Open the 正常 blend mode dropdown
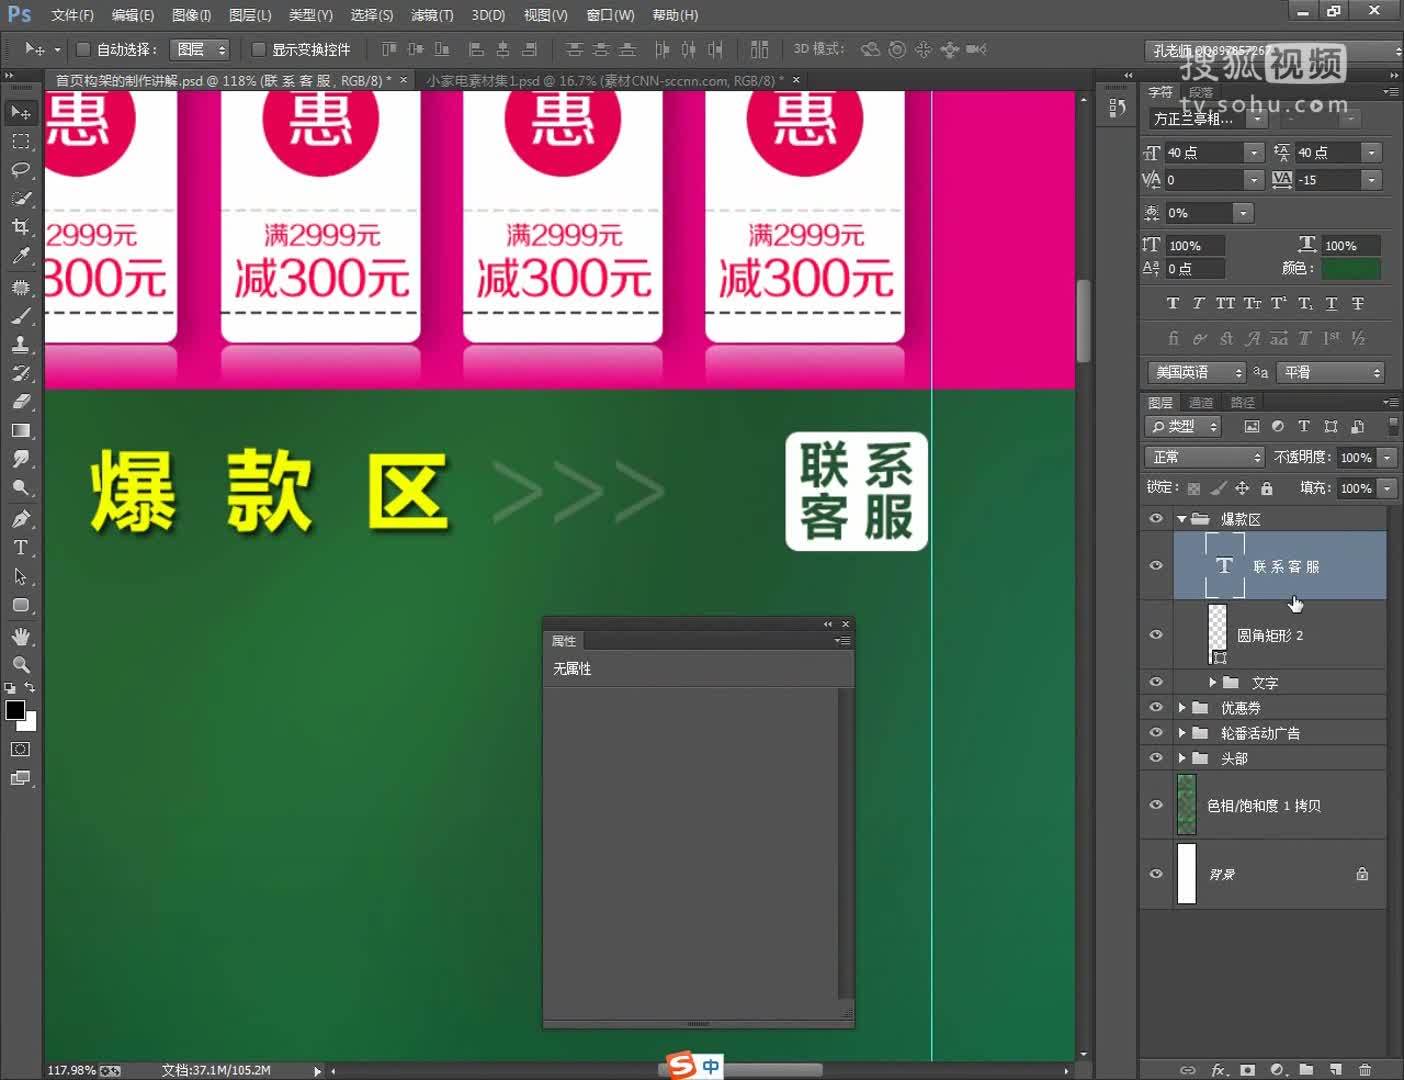The height and width of the screenshot is (1080, 1404). (x=1203, y=457)
